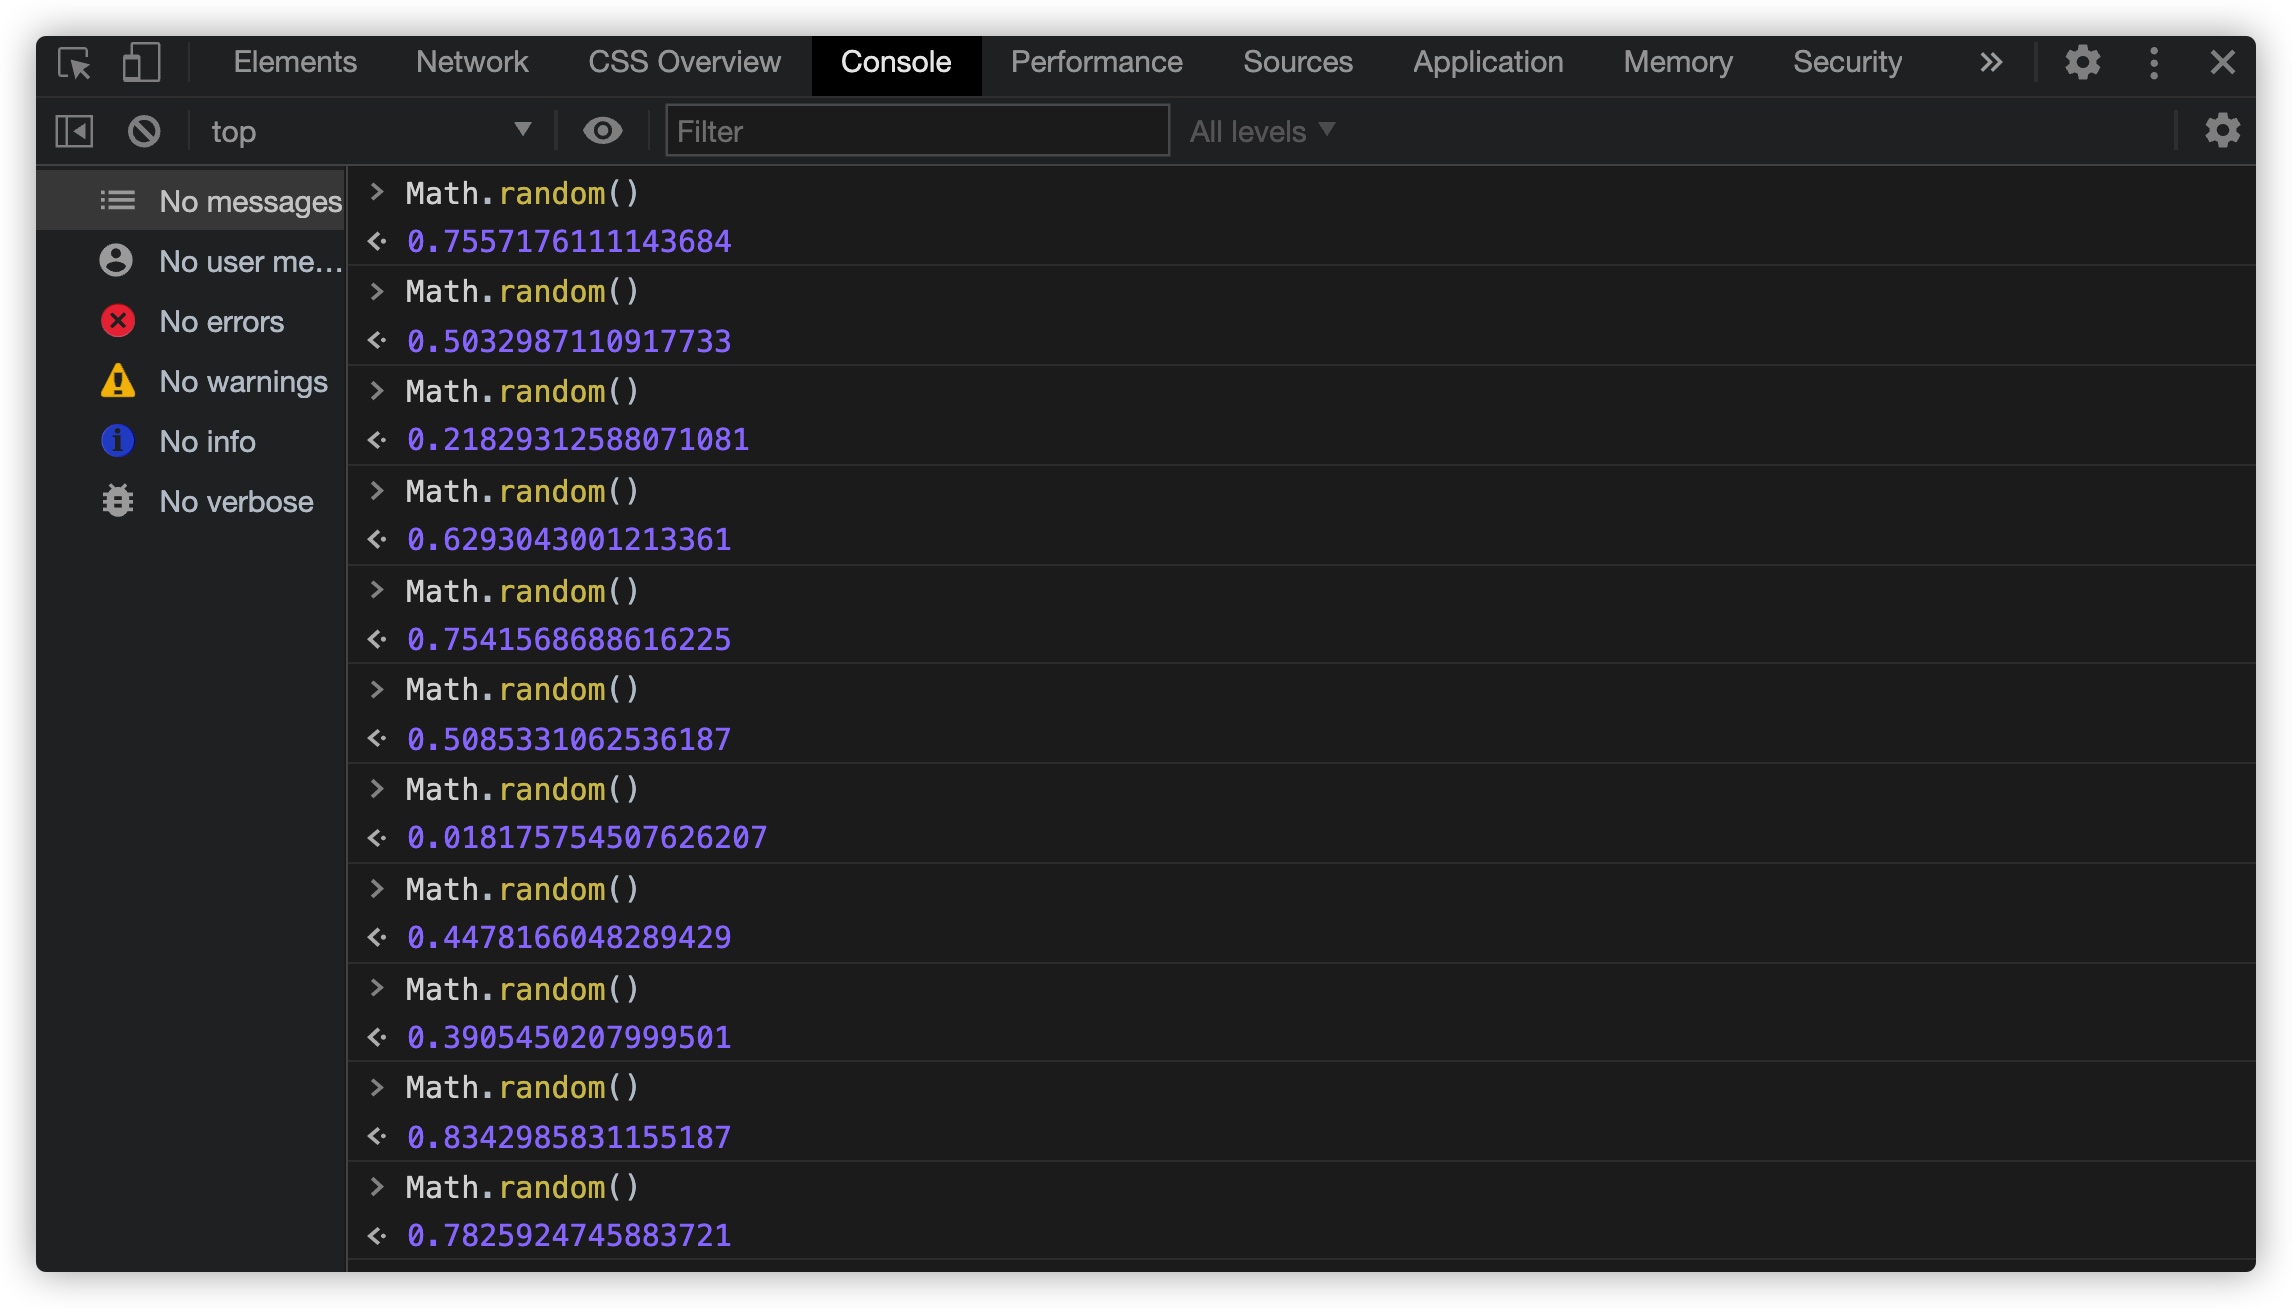Click result 0.4478166048289429
This screenshot has height=1308, width=2292.
click(569, 938)
